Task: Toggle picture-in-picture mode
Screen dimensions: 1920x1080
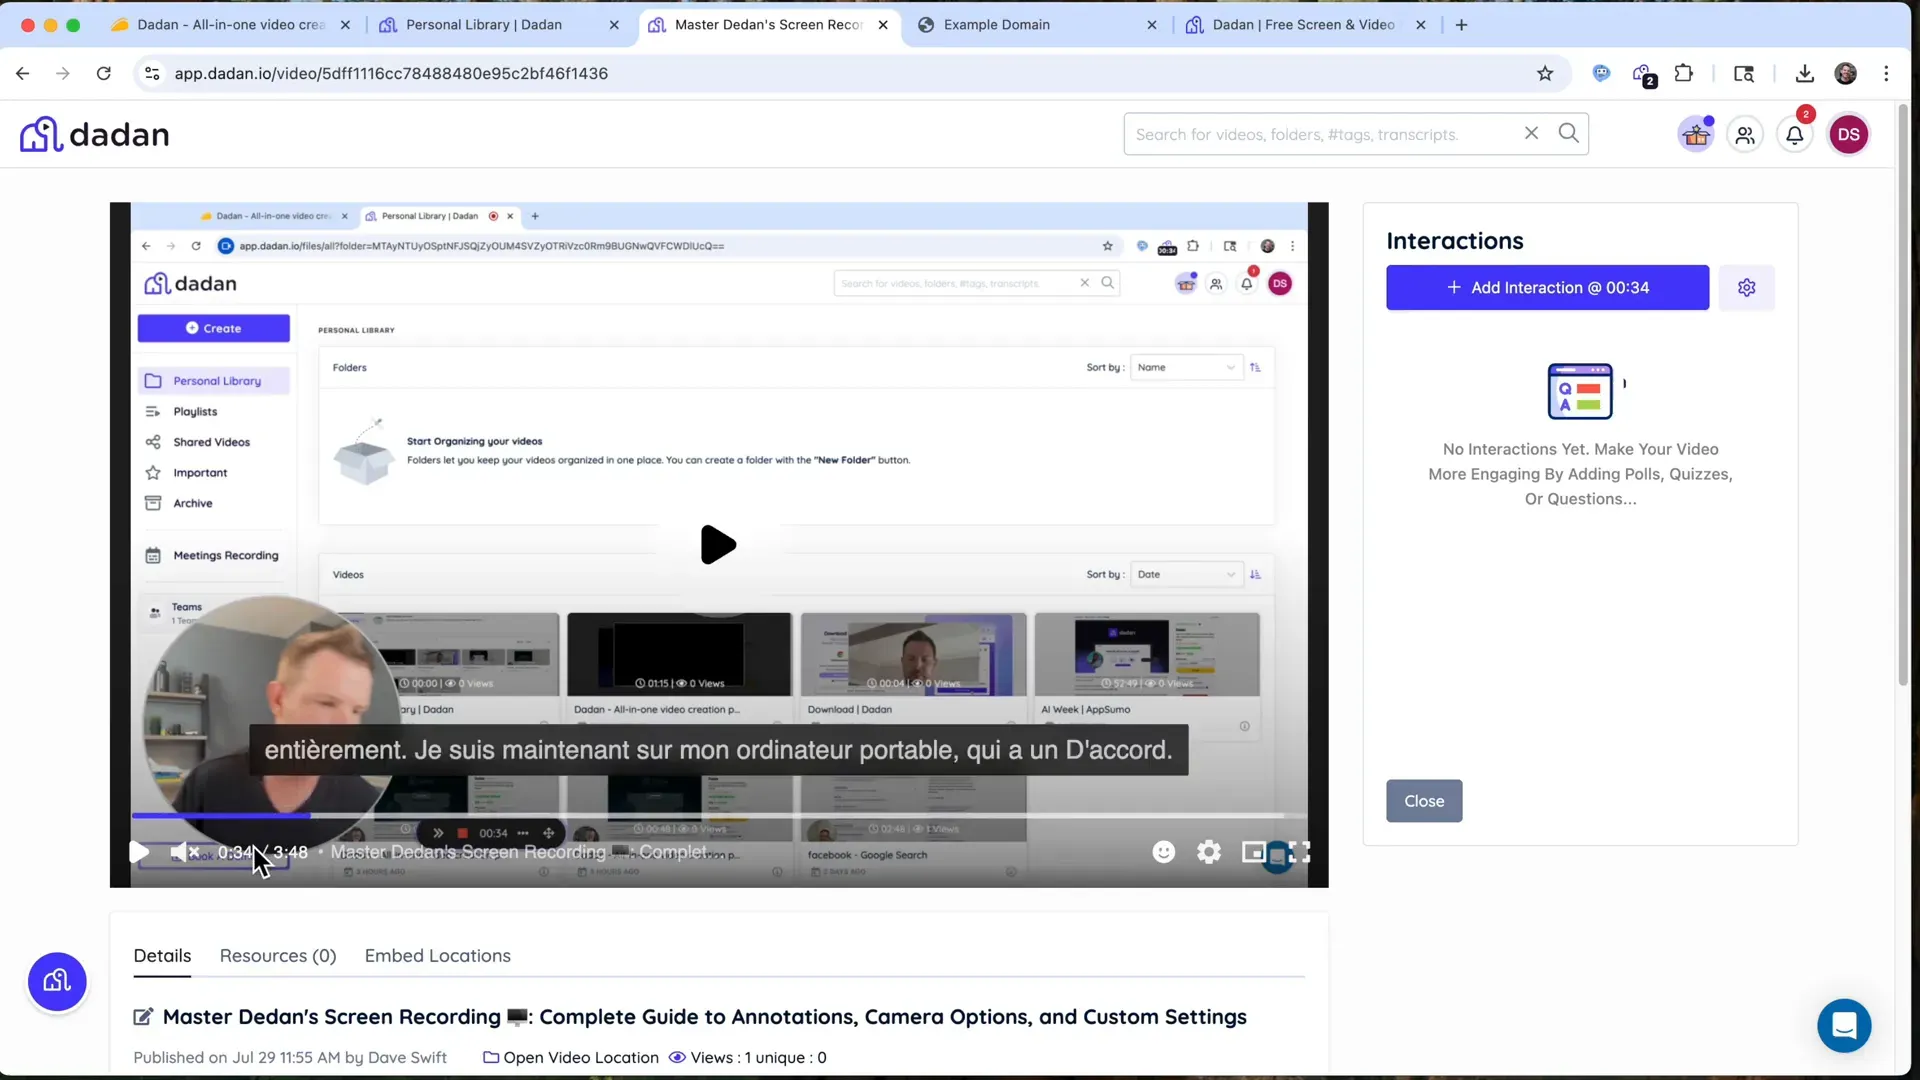Action: [x=1254, y=852]
